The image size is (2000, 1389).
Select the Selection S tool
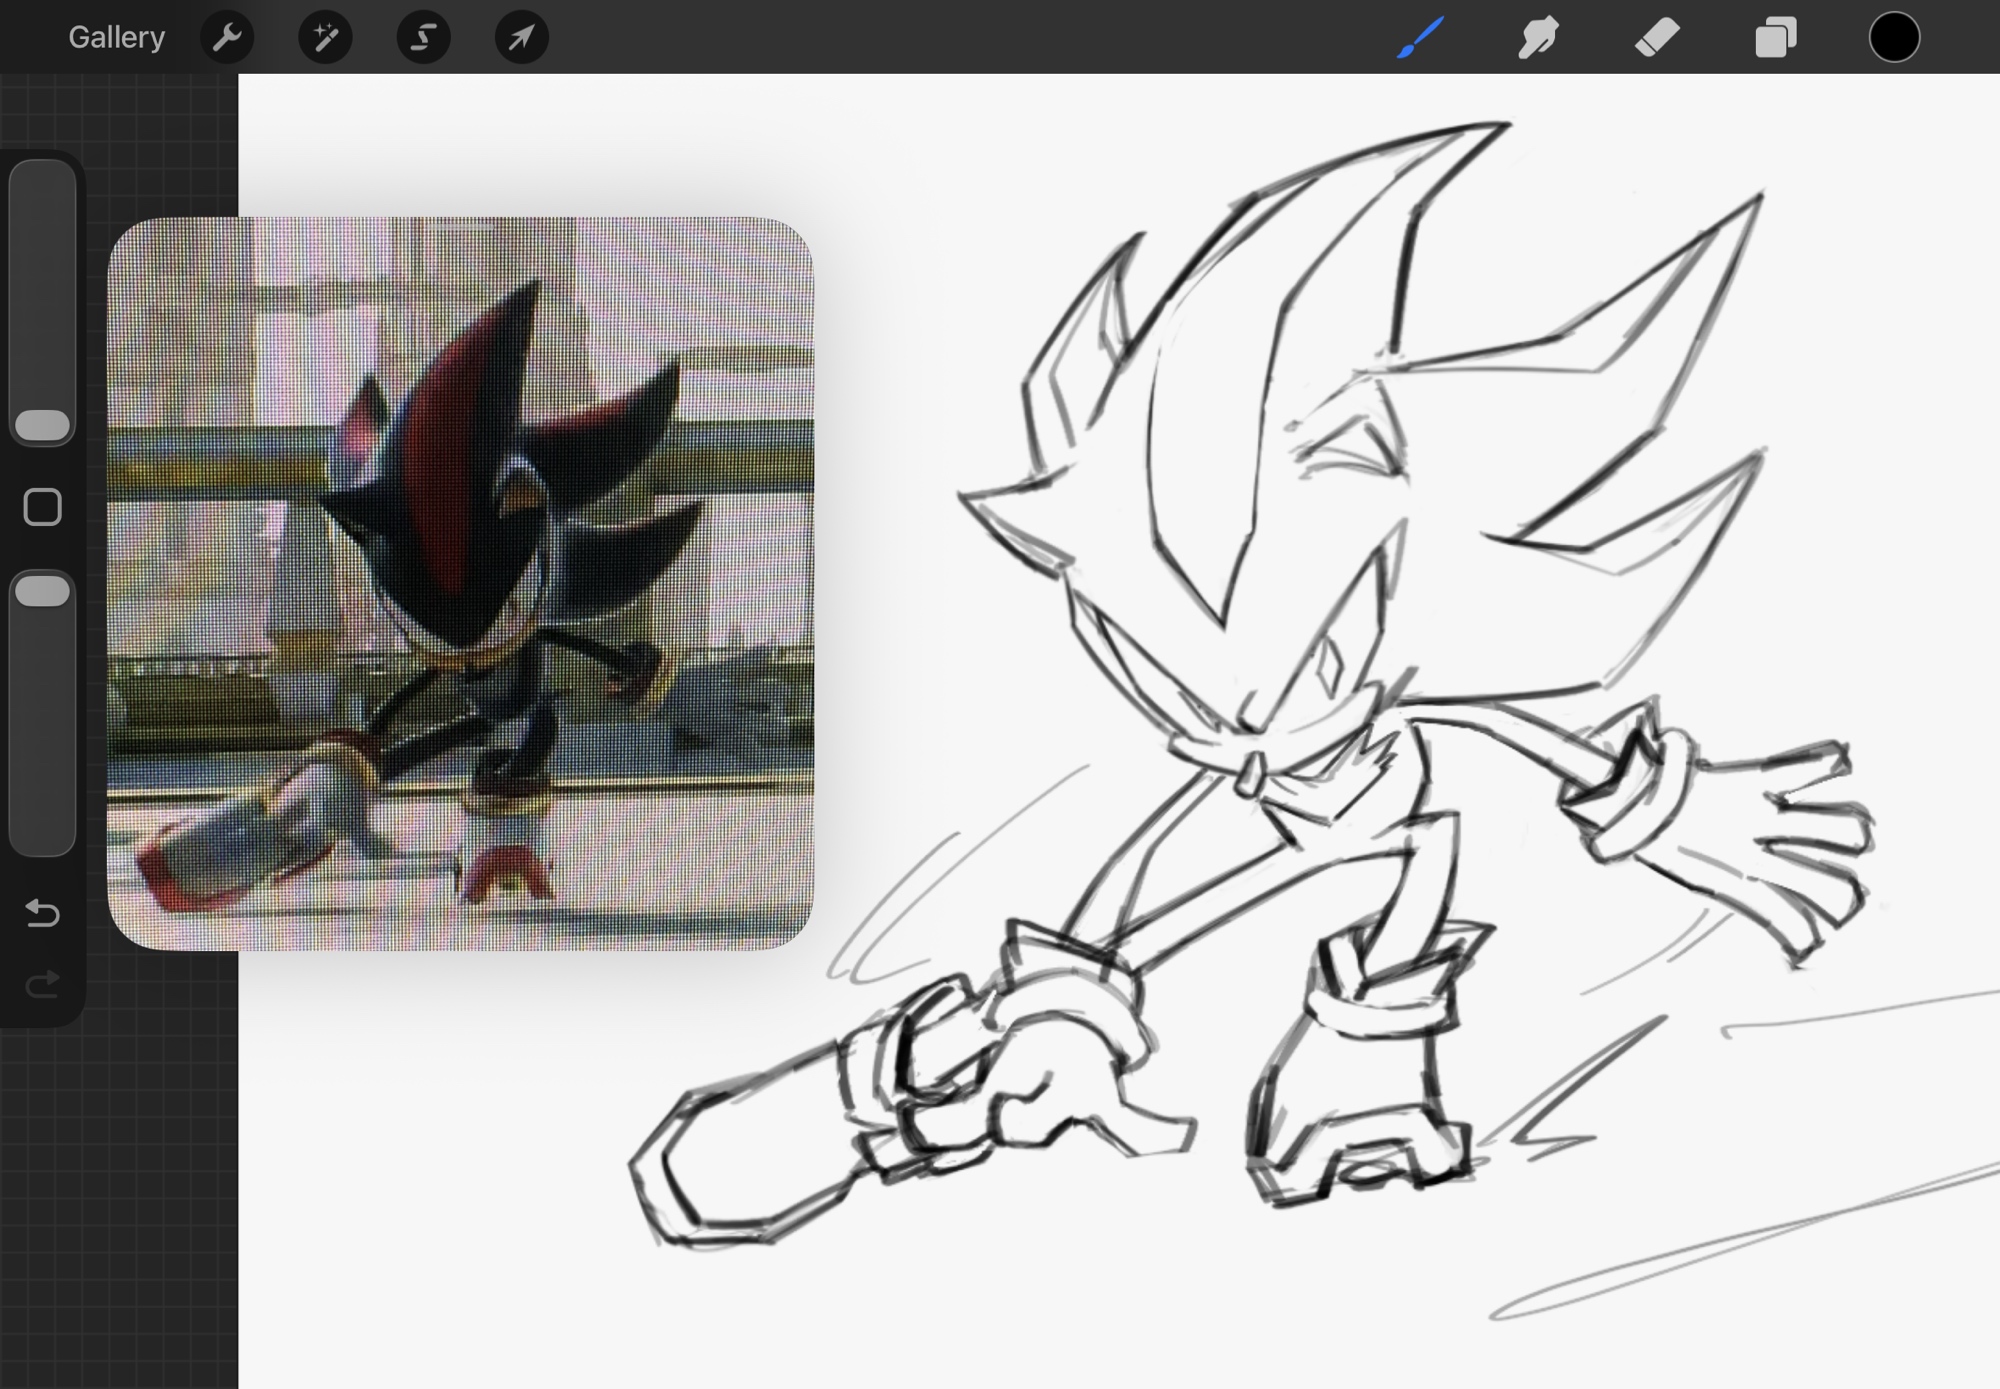tap(423, 38)
